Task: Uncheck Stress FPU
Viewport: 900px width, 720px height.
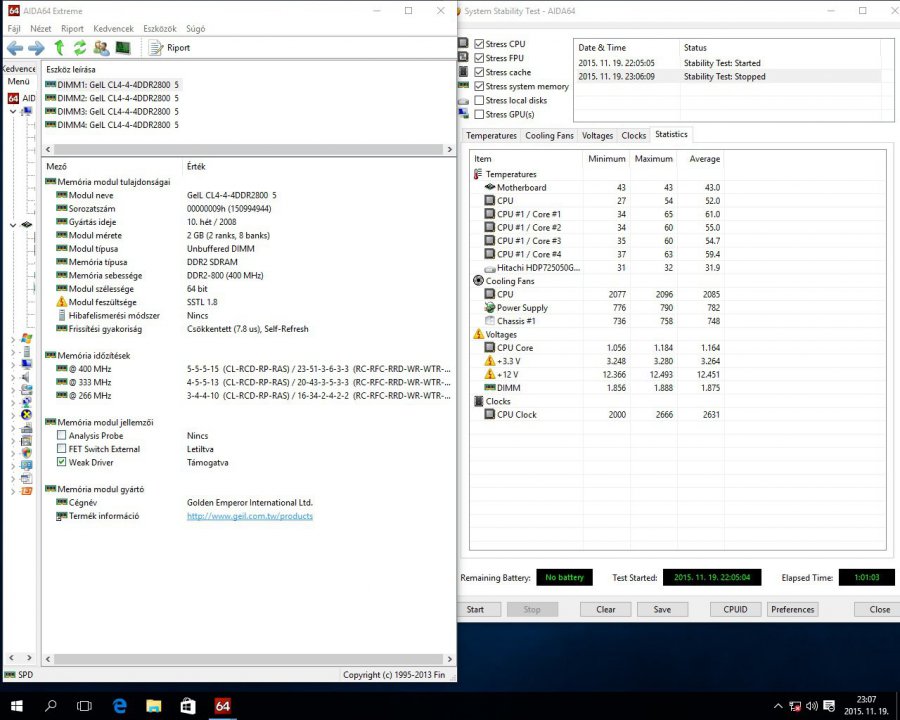Action: (479, 58)
